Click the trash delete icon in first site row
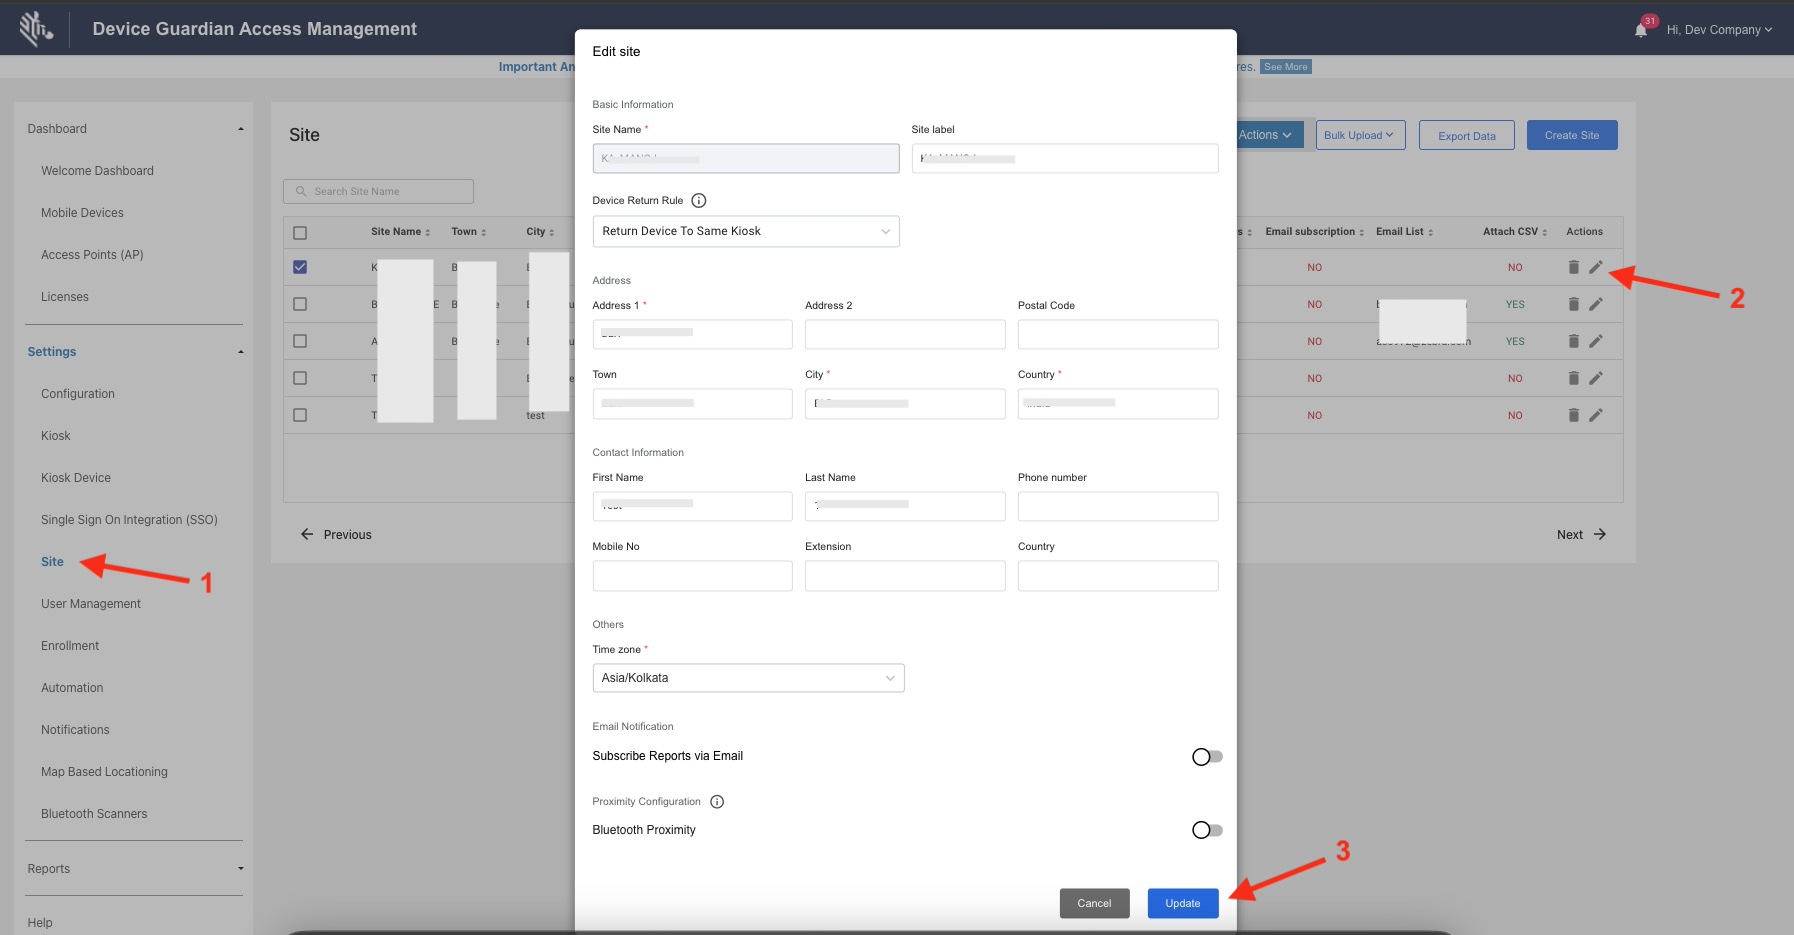 (x=1573, y=267)
